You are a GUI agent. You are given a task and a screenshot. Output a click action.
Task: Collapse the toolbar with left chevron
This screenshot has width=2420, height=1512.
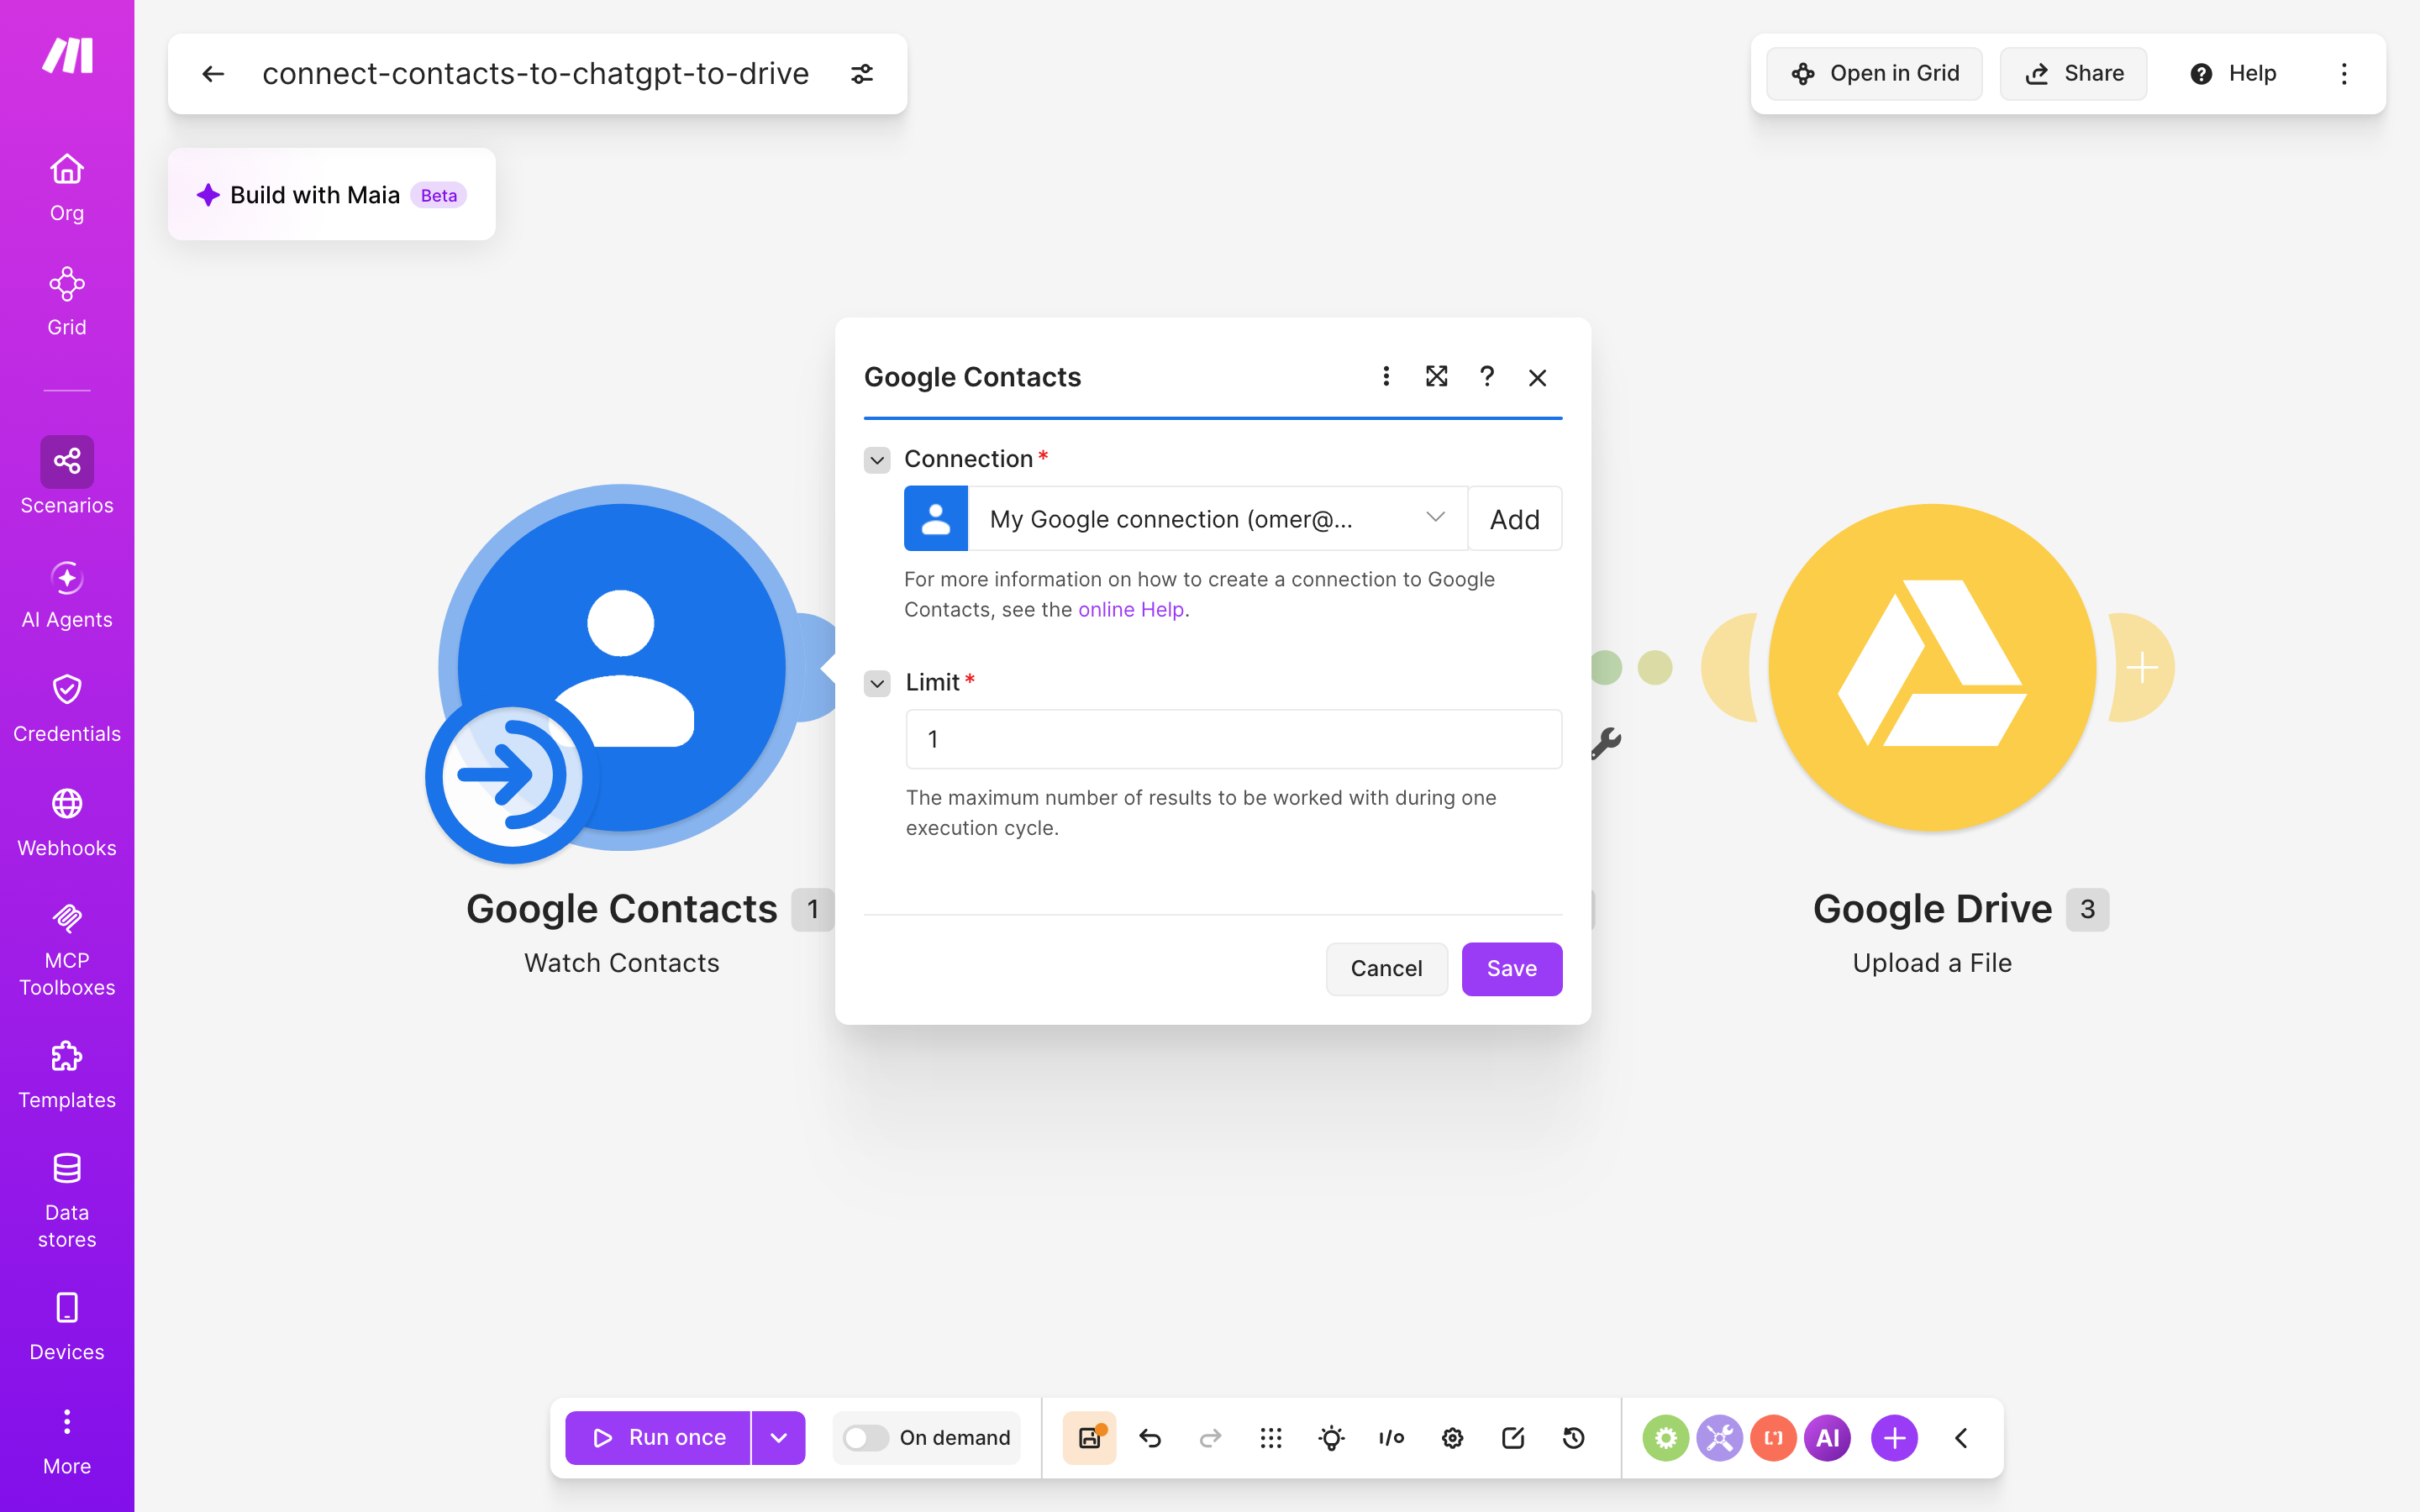click(1961, 1437)
